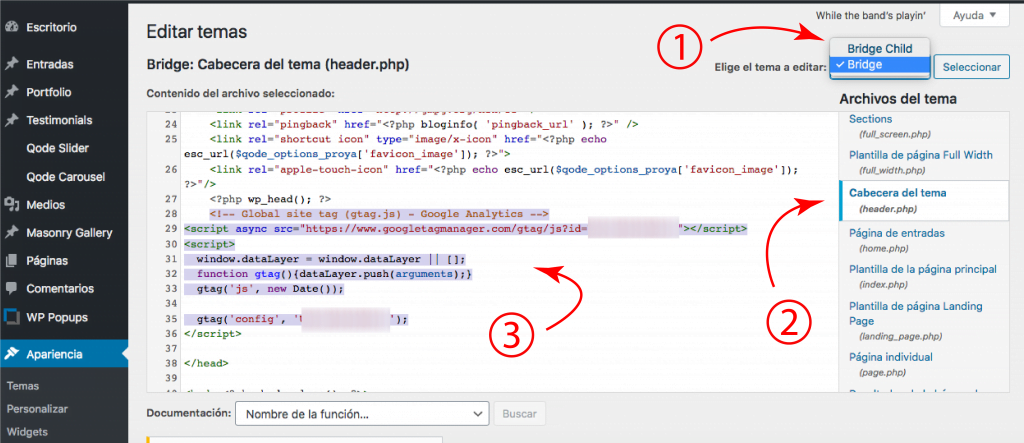Choose Bridge Child theme option
Screen dimensions: 1024x443
pos(879,48)
